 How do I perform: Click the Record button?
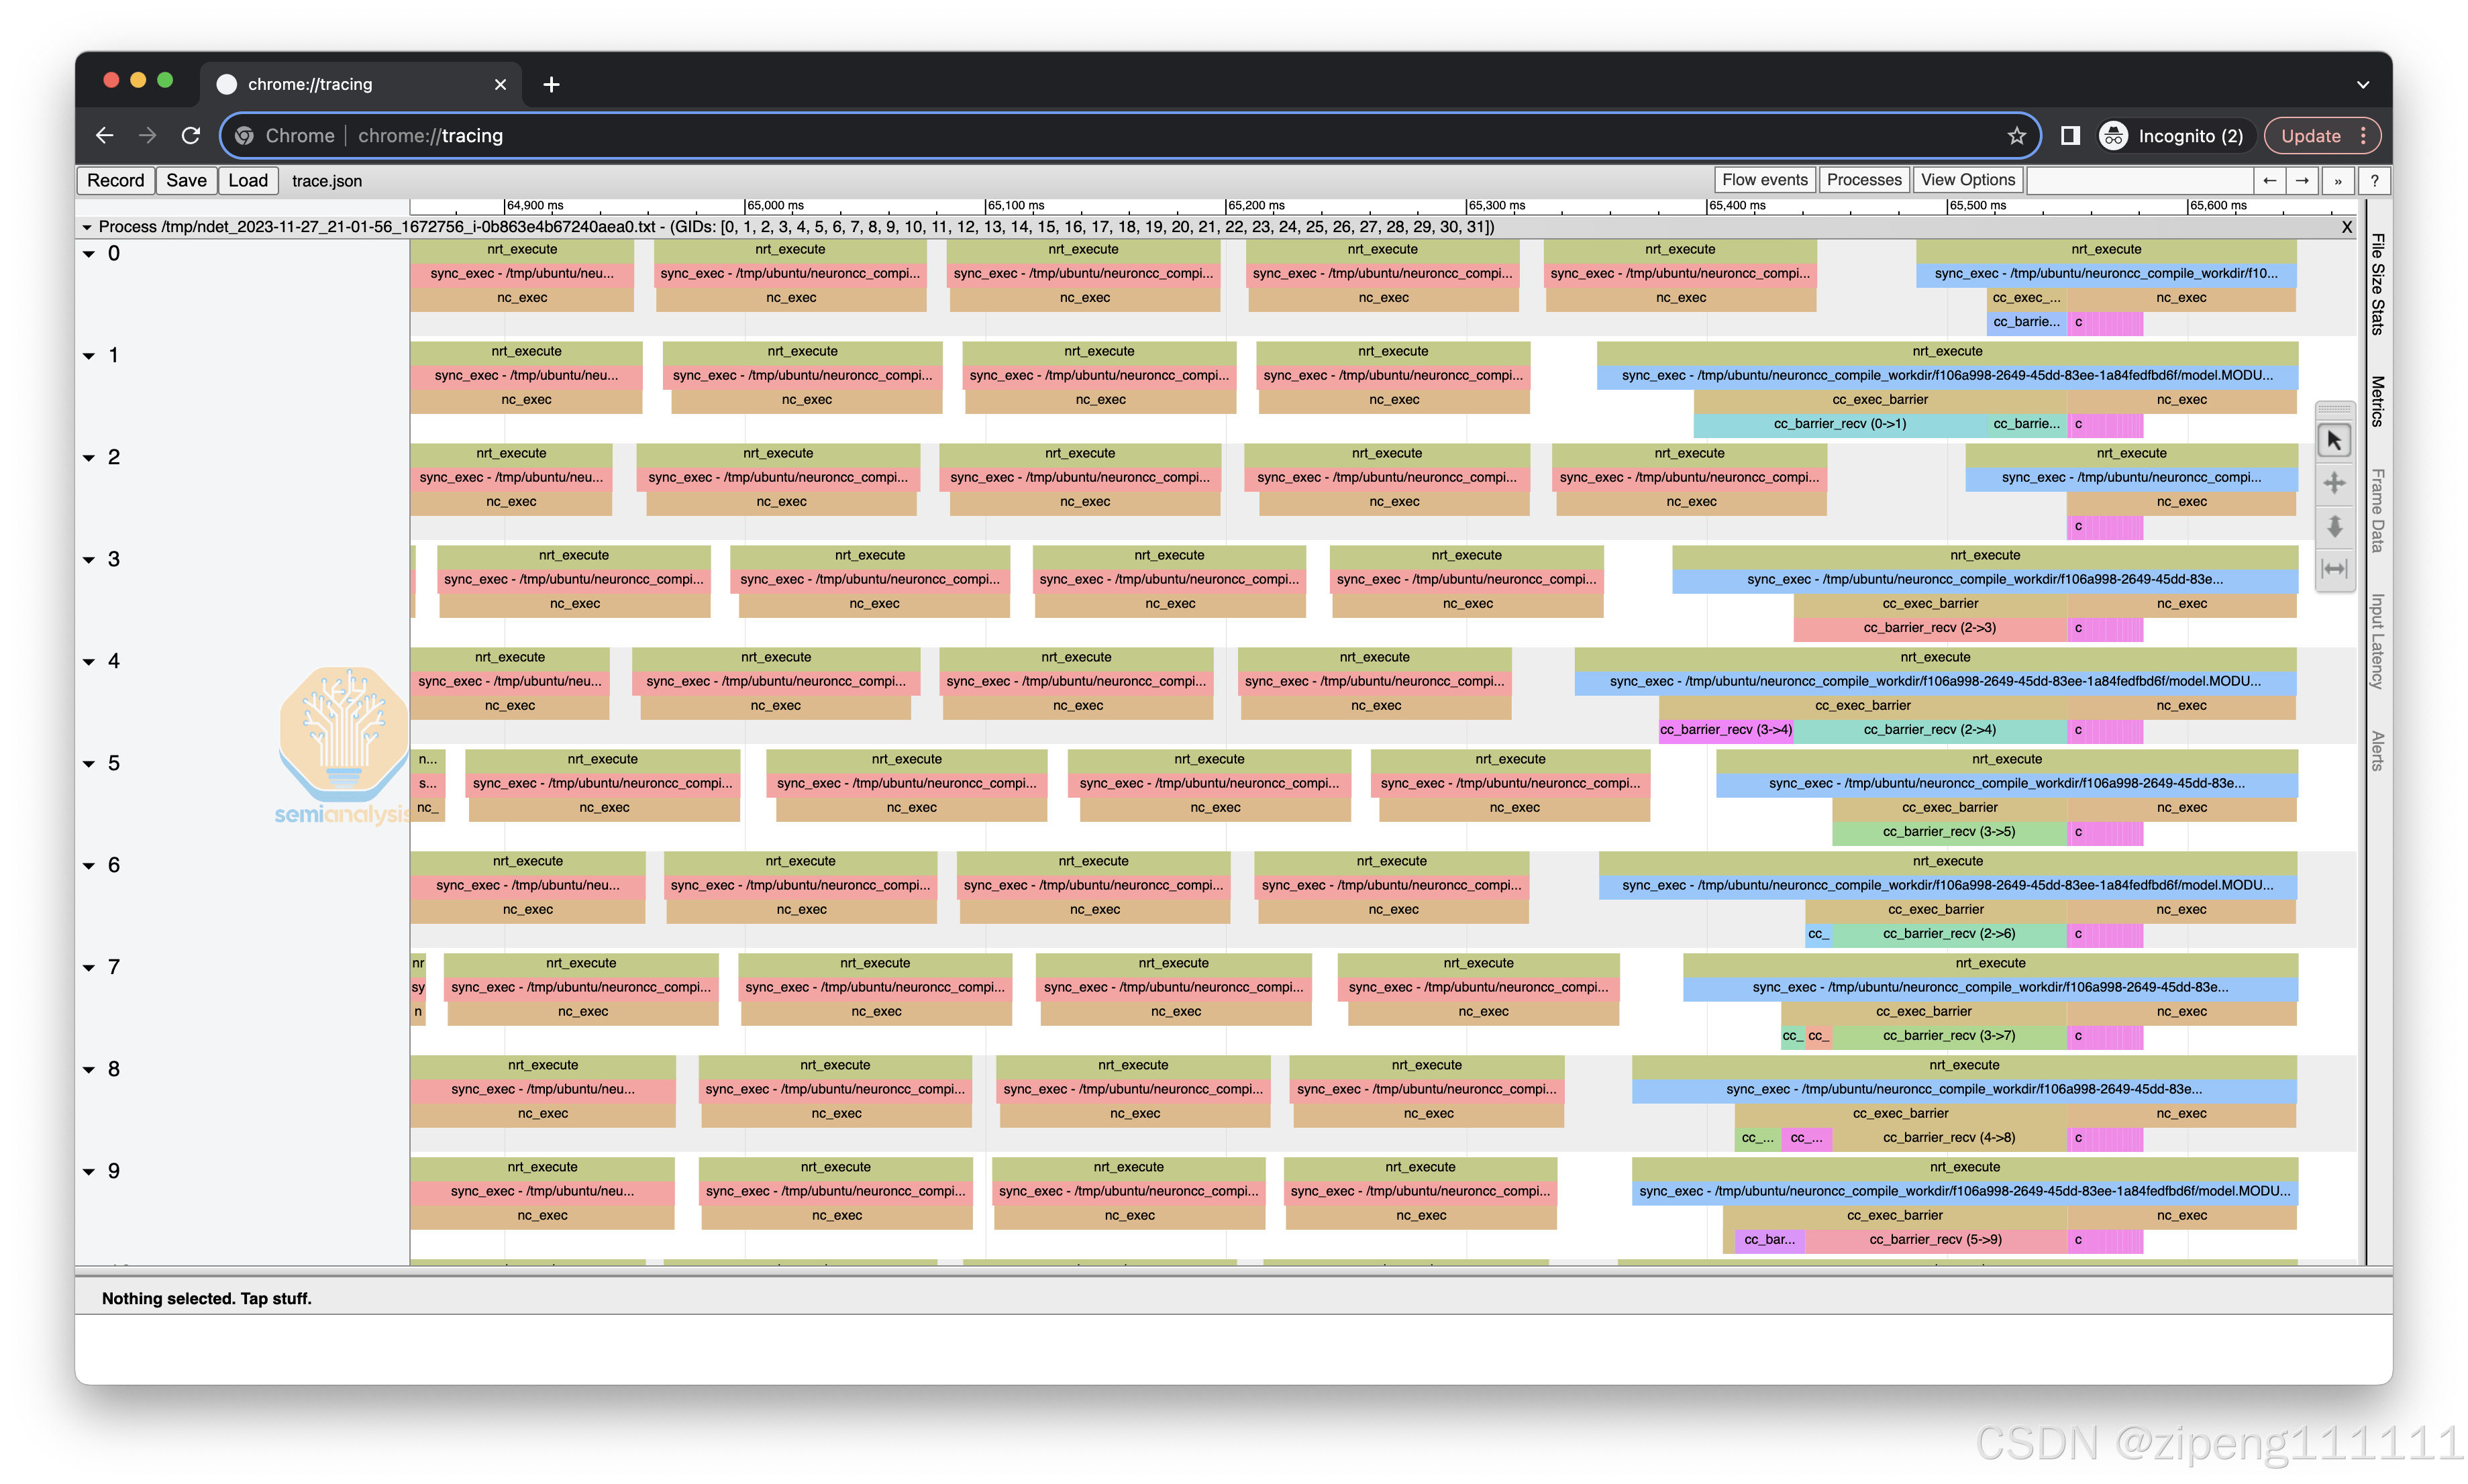(x=116, y=180)
